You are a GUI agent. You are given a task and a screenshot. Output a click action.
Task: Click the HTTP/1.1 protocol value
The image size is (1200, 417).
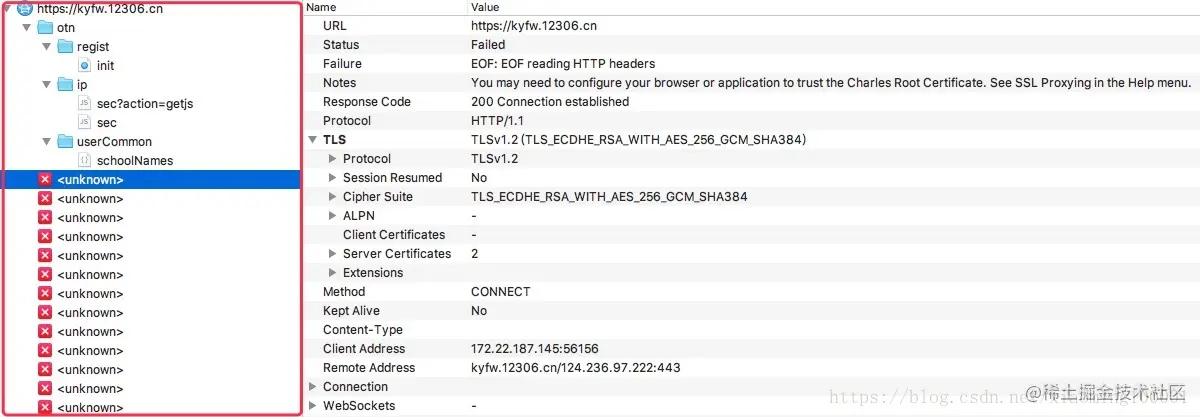[x=497, y=121]
